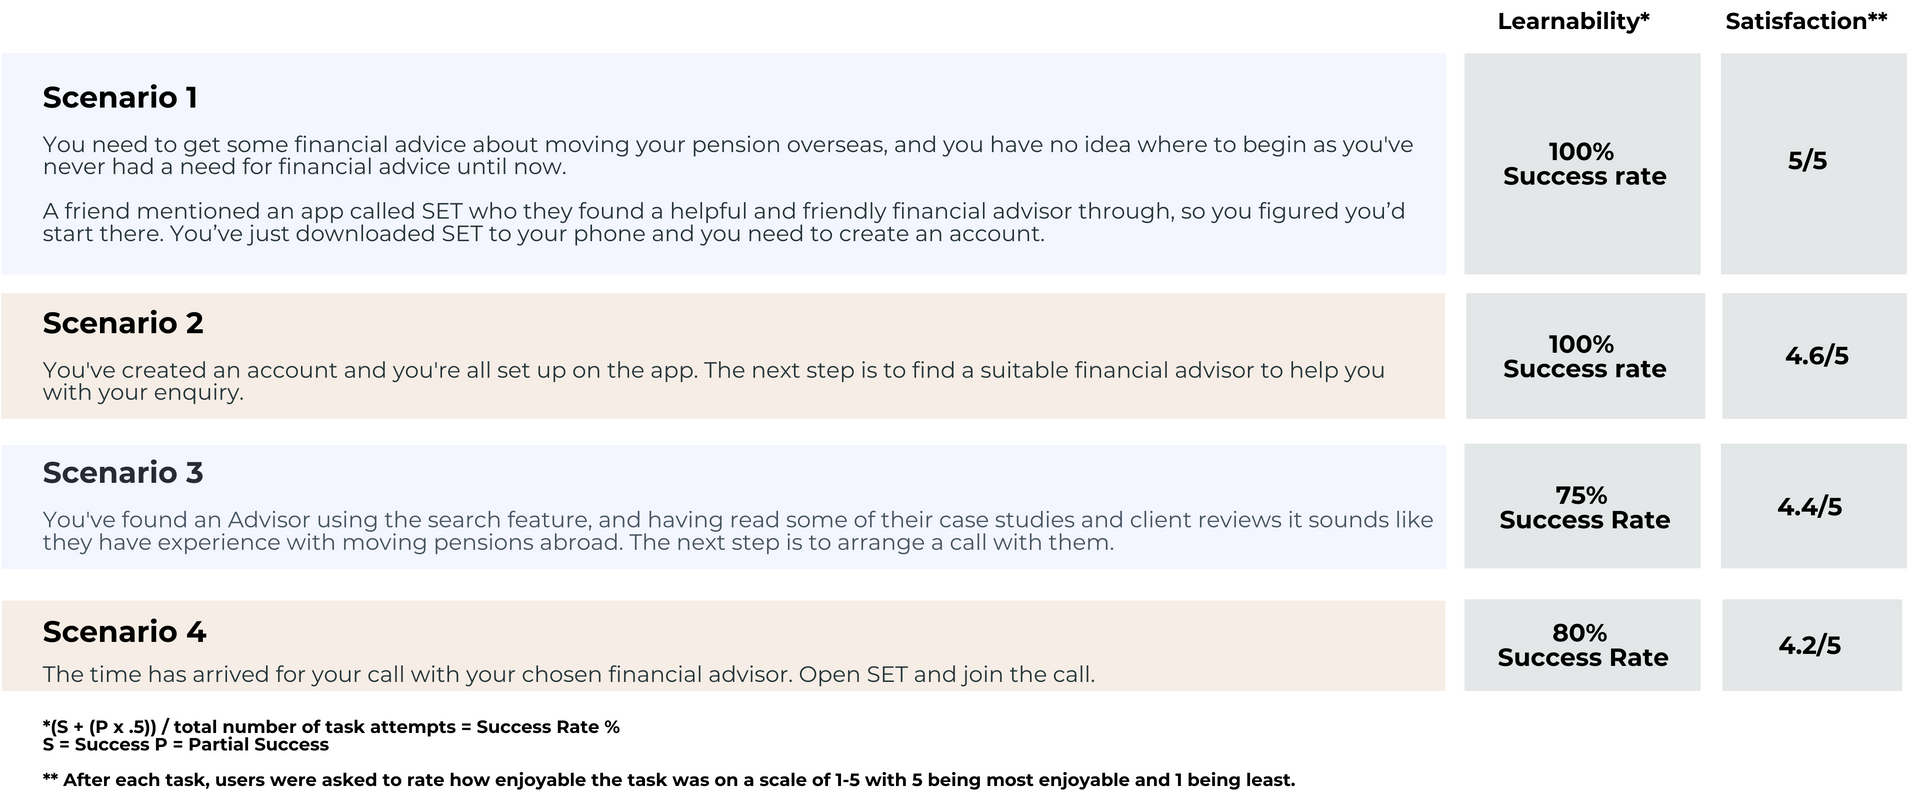Click the Satisfaction column header
Screen dimensions: 1914x799
[x=1806, y=22]
